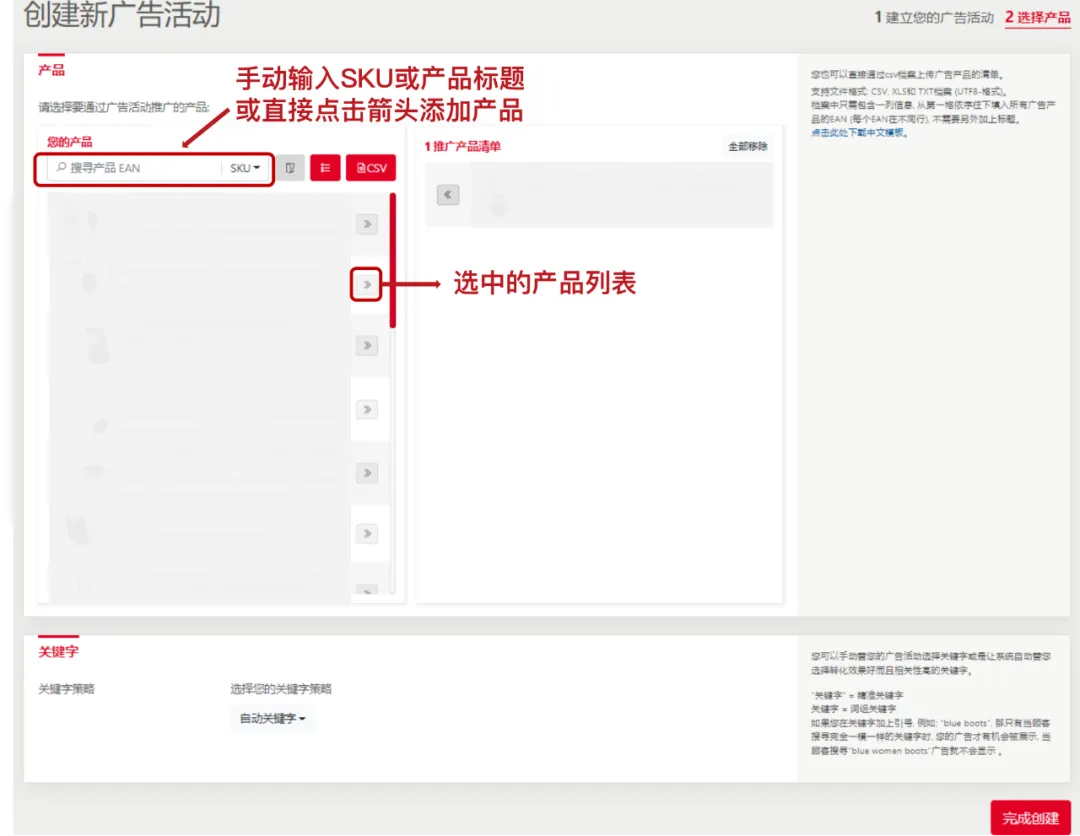Add the sixth product using its double-arrow button
1080x836 pixels.
pyautogui.click(x=367, y=534)
